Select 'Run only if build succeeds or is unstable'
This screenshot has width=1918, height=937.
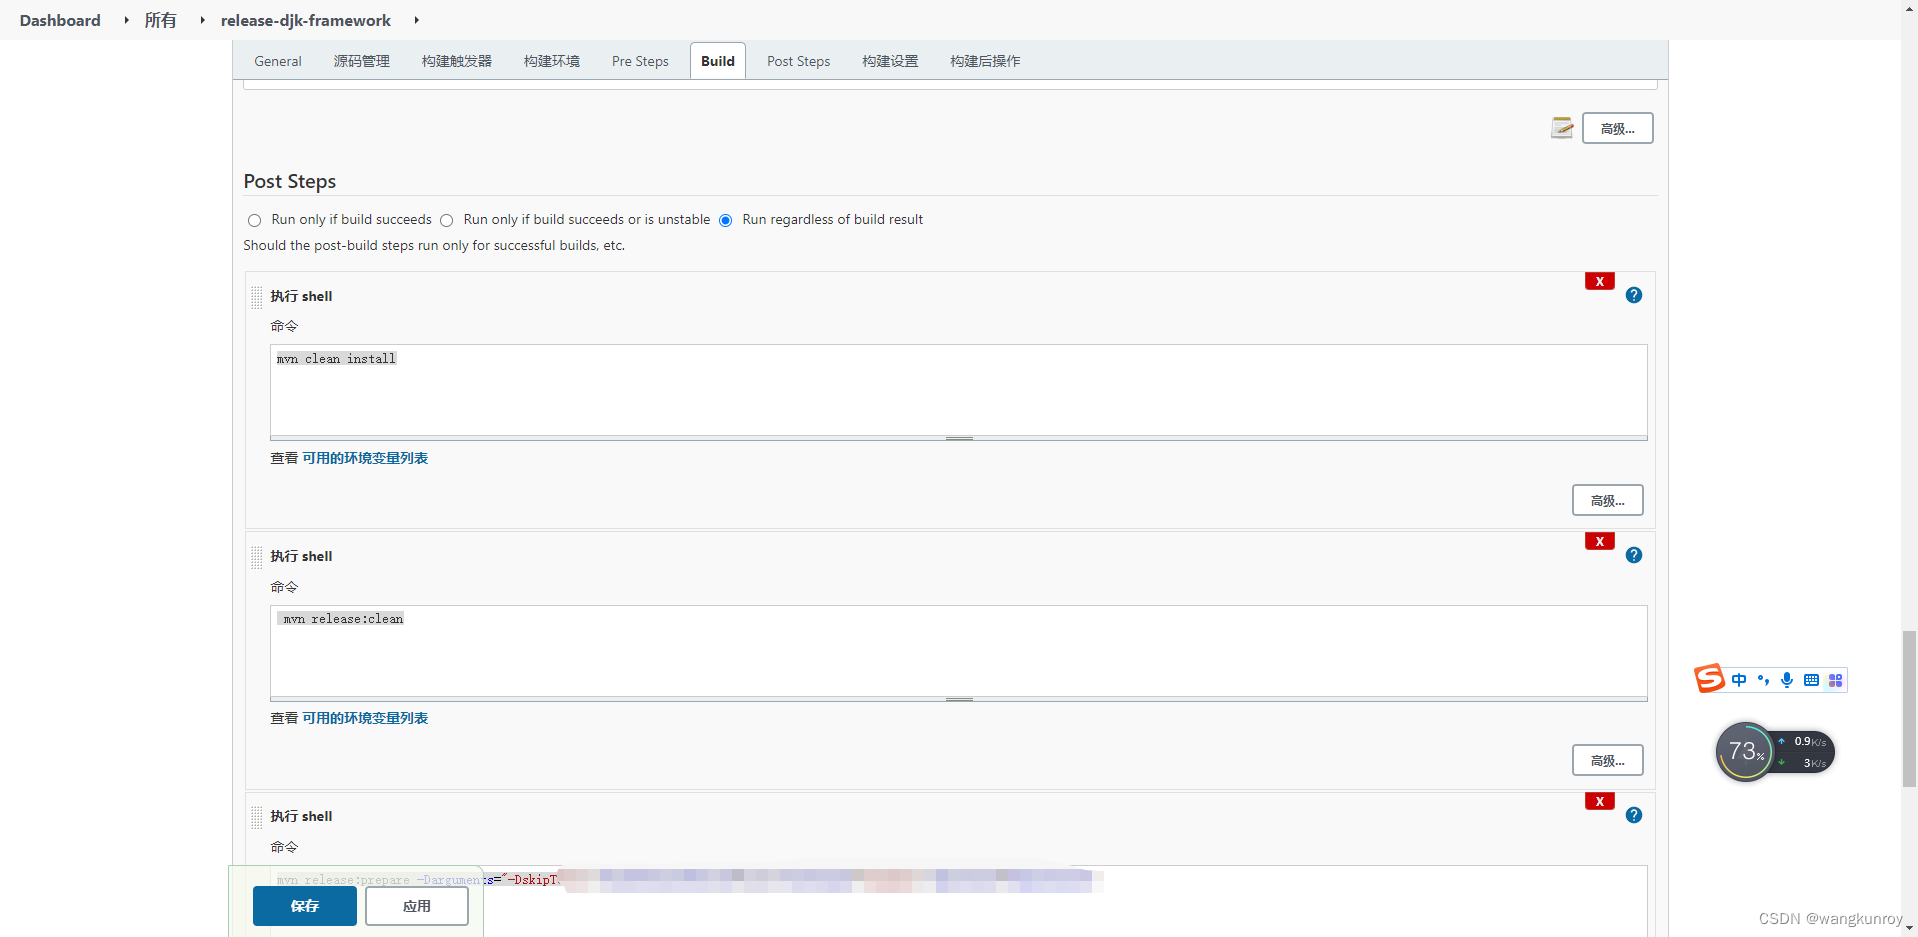pyautogui.click(x=446, y=220)
